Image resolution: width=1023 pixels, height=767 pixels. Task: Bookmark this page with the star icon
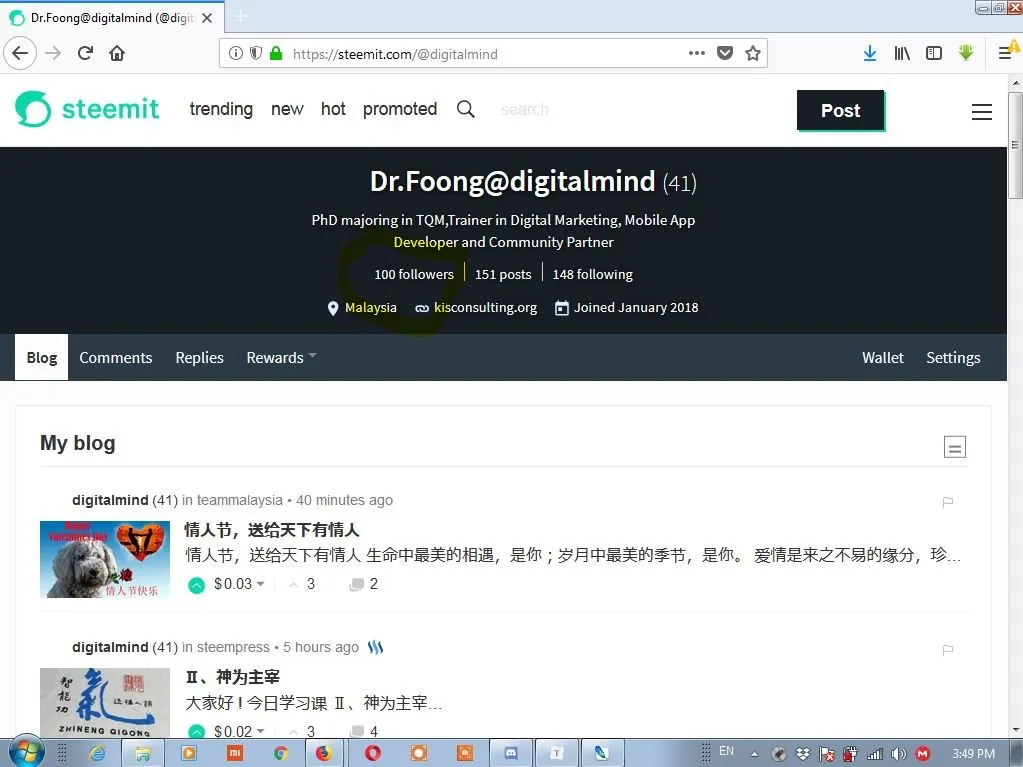click(x=753, y=53)
